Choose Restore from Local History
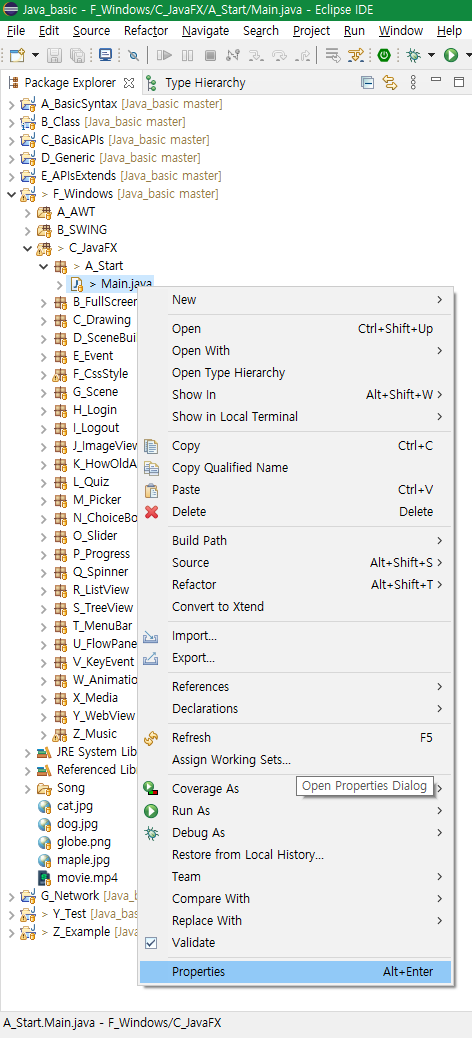The width and height of the screenshot is (472, 1038). [x=295, y=855]
